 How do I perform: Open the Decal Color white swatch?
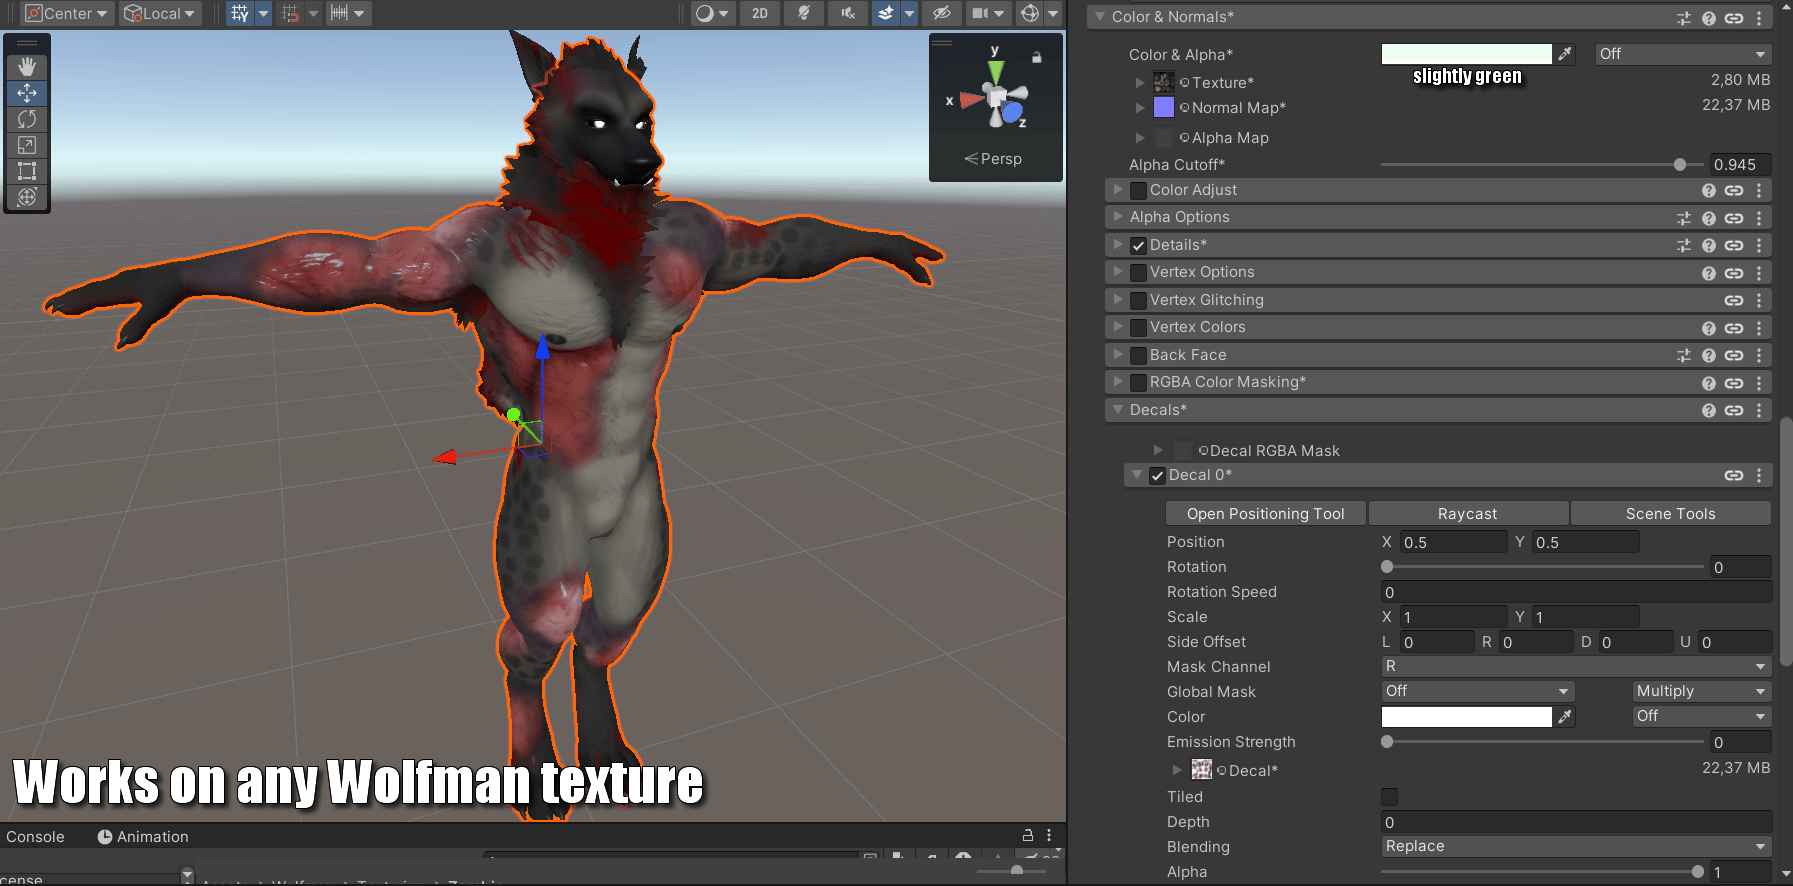(x=1466, y=716)
